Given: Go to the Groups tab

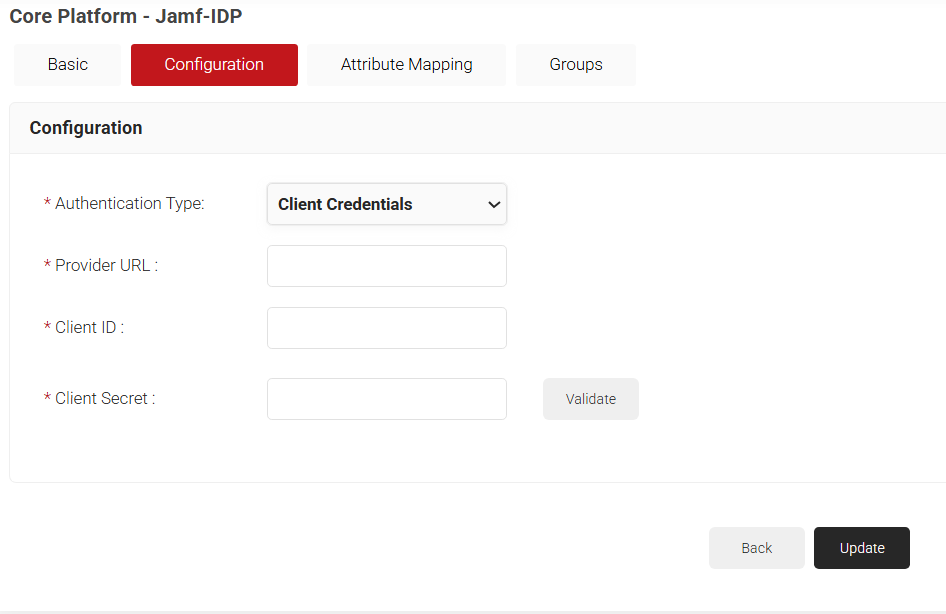Looking at the screenshot, I should click(575, 65).
